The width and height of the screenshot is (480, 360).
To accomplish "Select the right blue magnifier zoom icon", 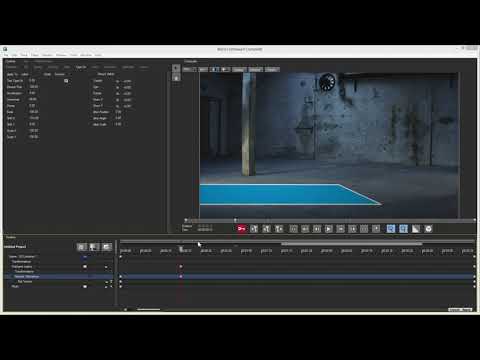I will pyautogui.click(x=403, y=229).
